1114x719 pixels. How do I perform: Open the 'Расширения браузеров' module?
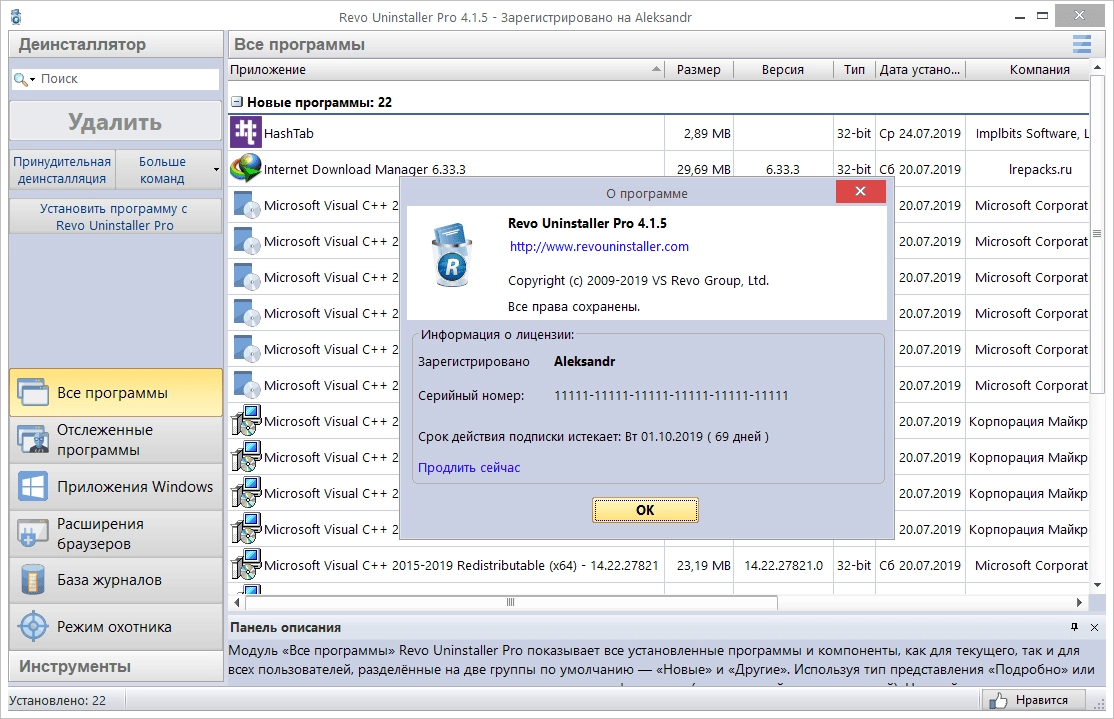[x=116, y=534]
